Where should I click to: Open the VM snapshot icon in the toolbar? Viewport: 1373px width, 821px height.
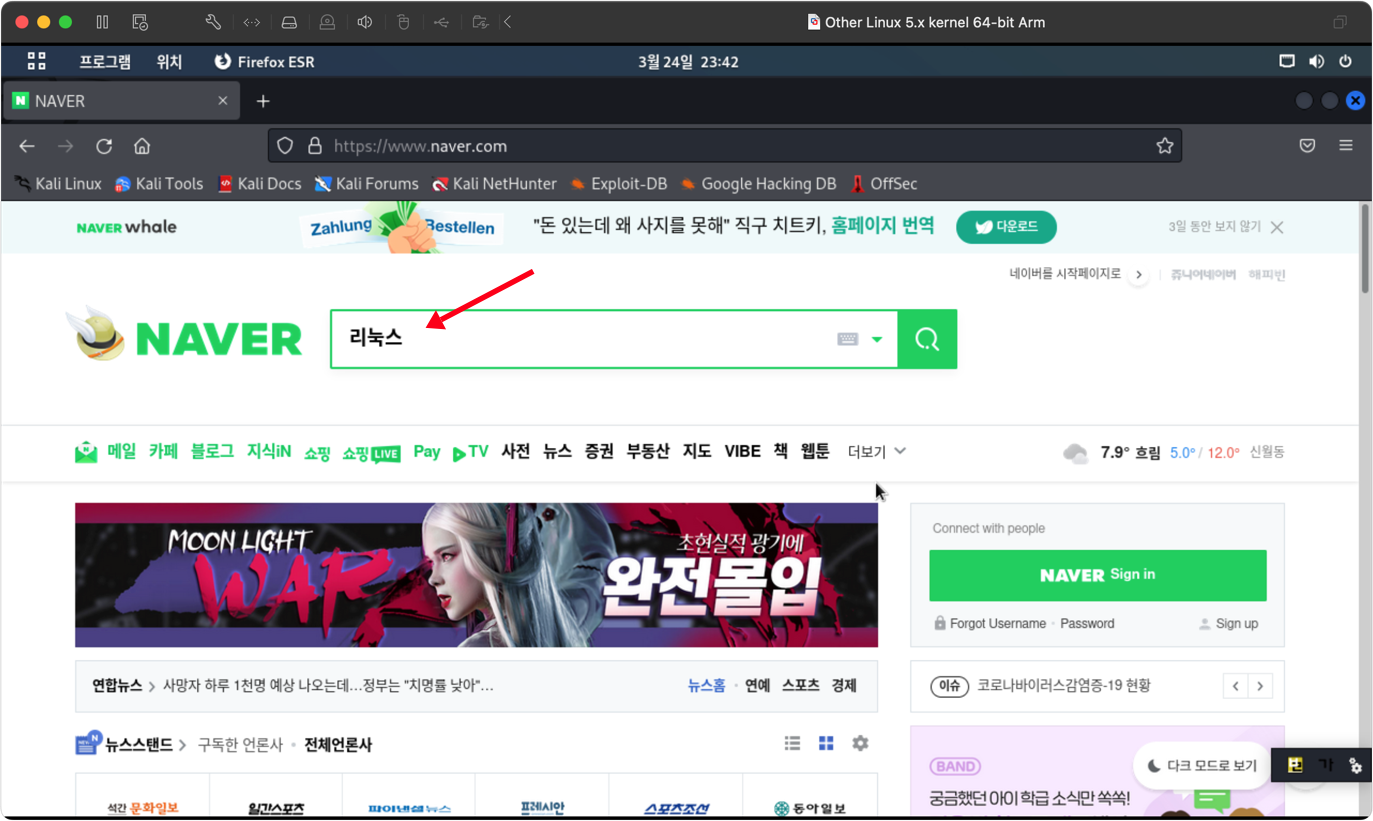click(140, 22)
